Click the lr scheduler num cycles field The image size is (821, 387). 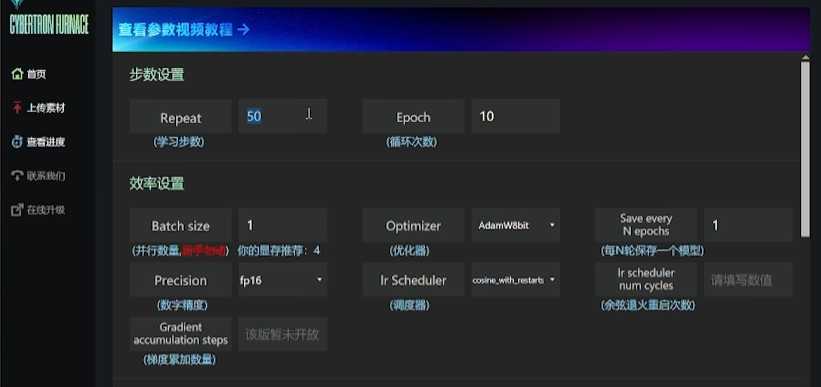748,280
